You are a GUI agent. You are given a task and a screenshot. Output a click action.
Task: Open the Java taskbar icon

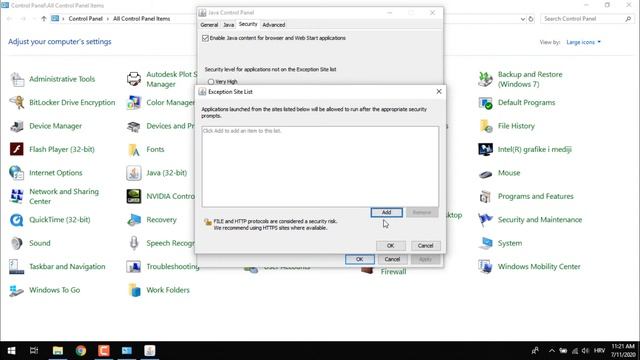click(x=150, y=351)
